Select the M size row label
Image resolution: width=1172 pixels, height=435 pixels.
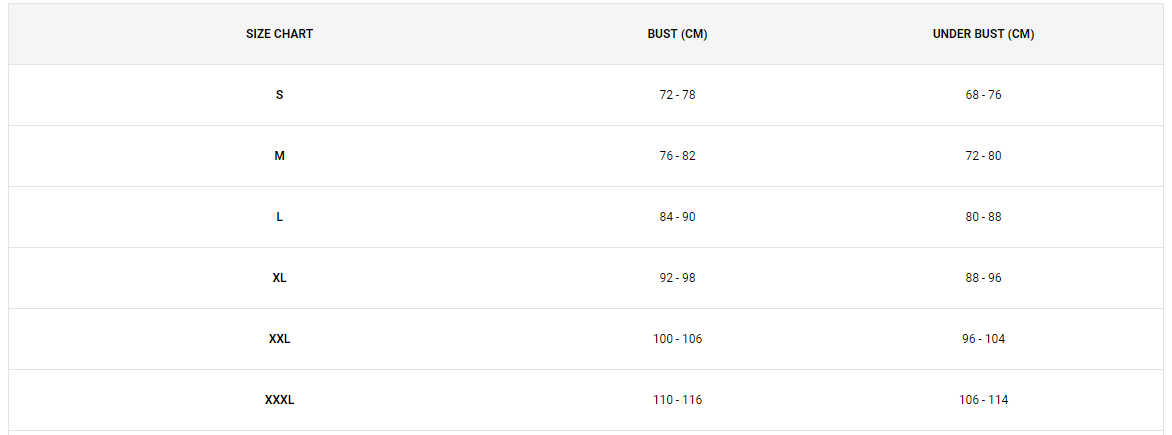pyautogui.click(x=280, y=156)
